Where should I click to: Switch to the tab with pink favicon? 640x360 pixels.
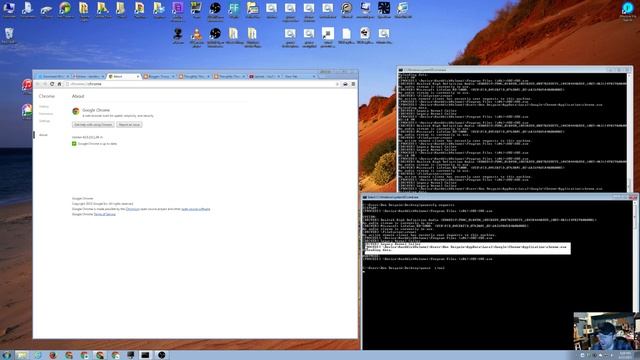tap(264, 76)
